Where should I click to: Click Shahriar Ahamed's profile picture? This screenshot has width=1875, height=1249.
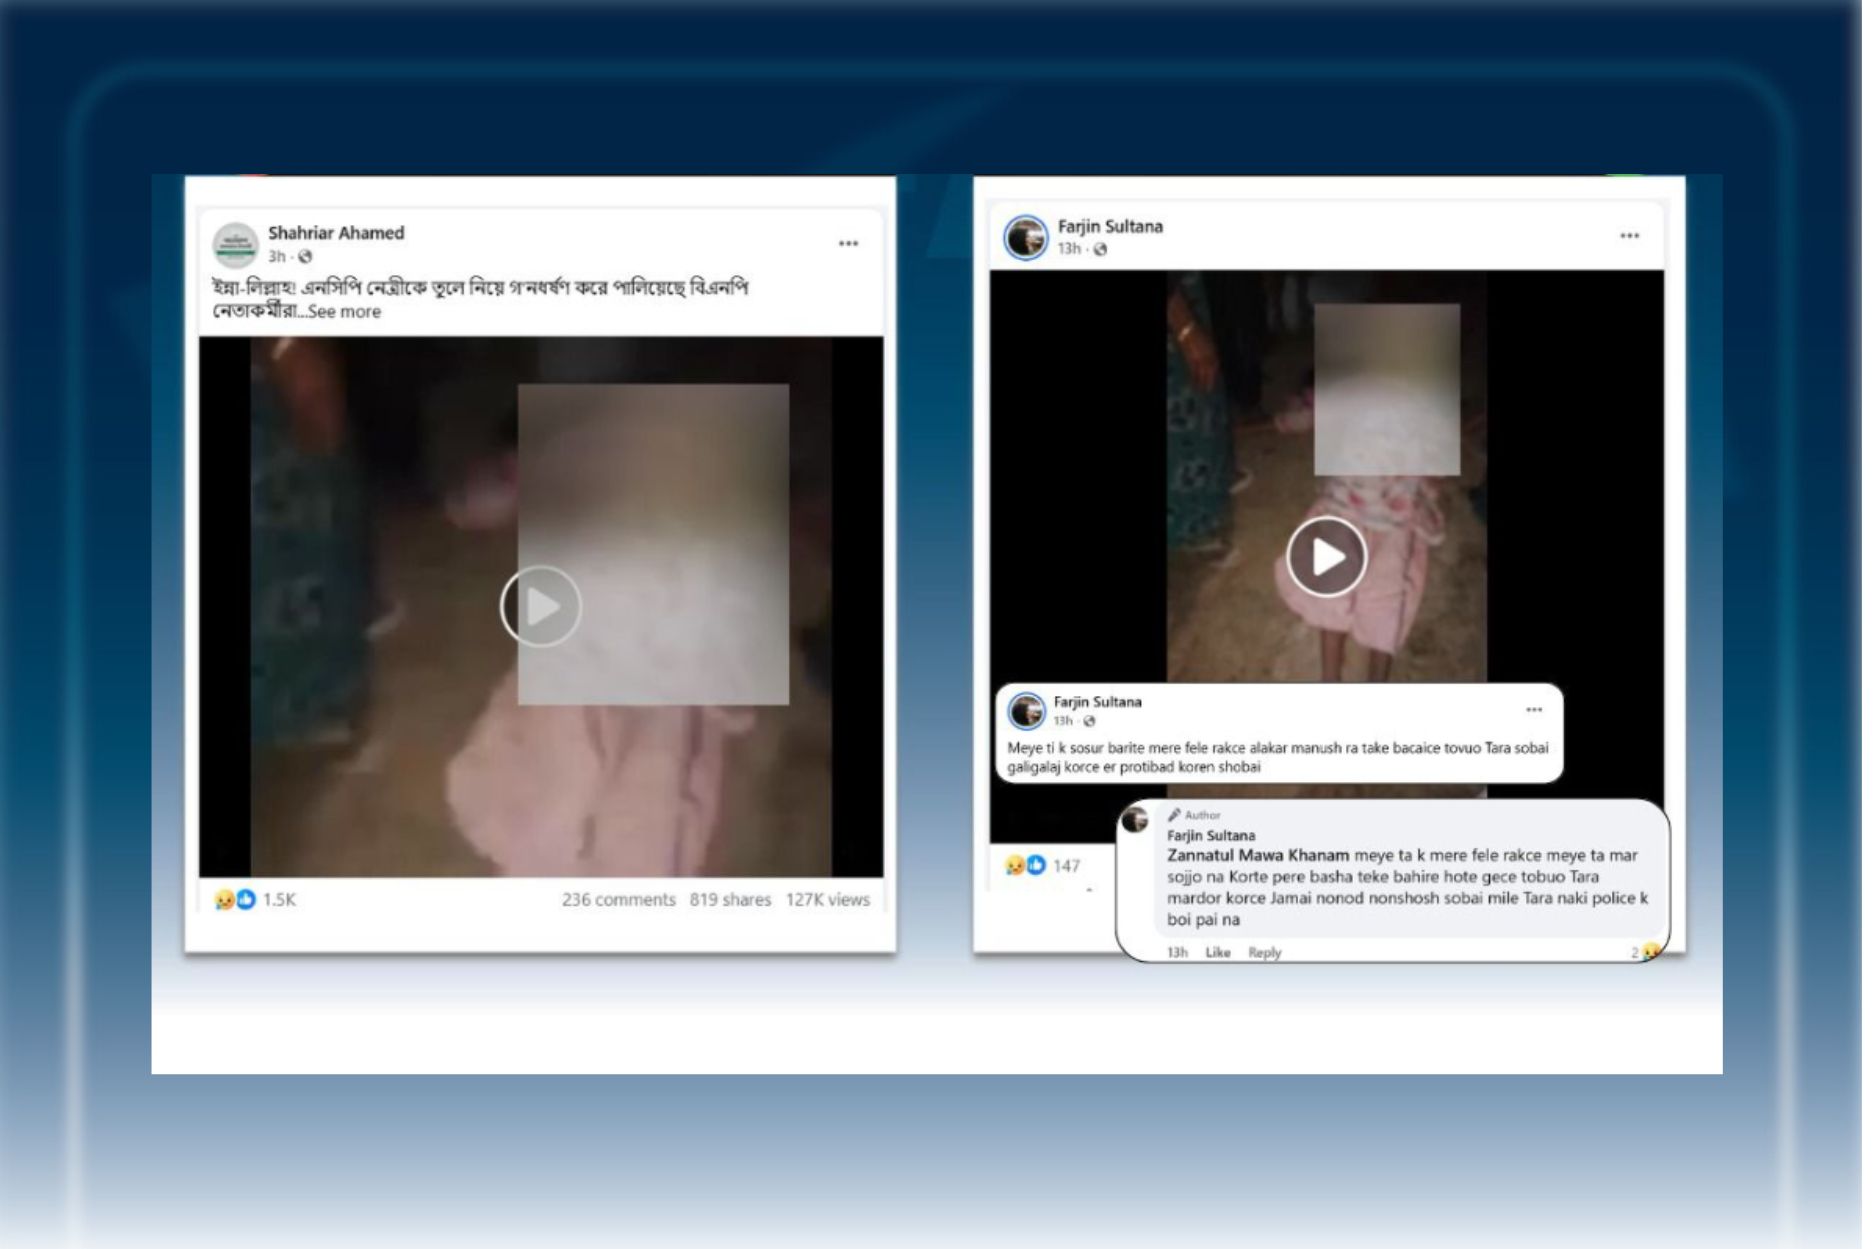(x=237, y=245)
